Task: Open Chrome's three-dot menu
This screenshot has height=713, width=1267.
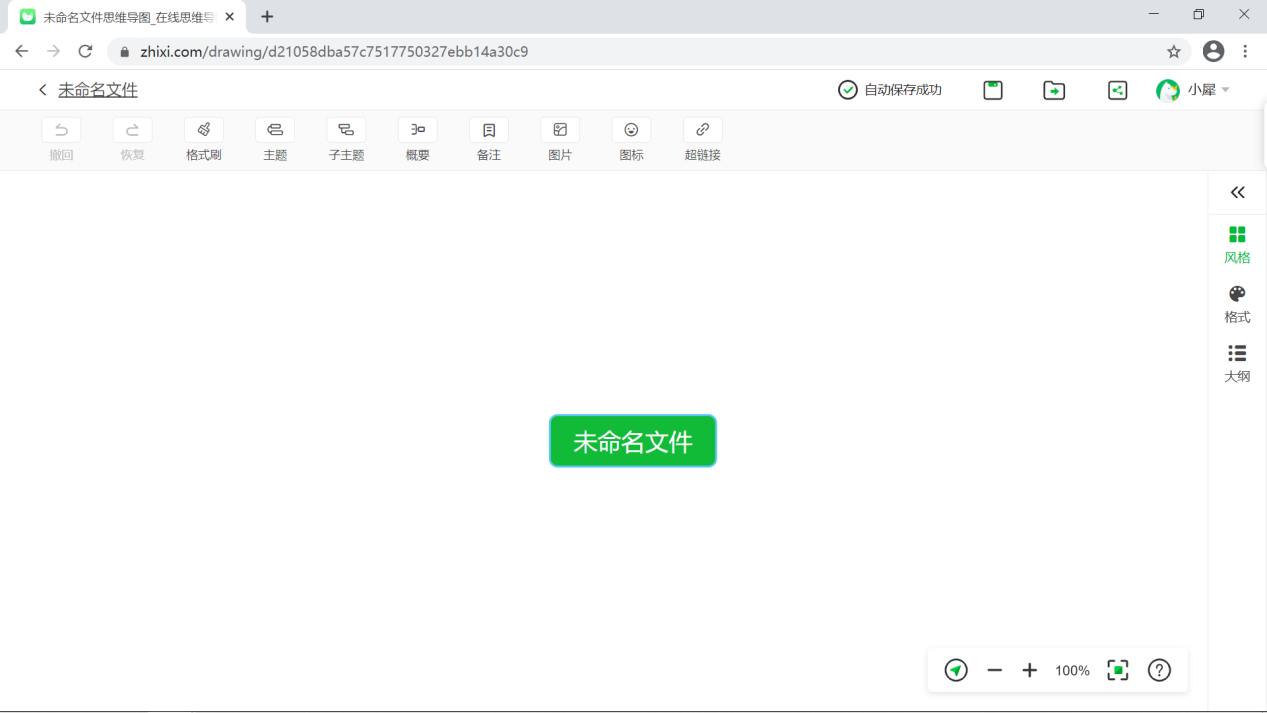Action: [x=1245, y=50]
